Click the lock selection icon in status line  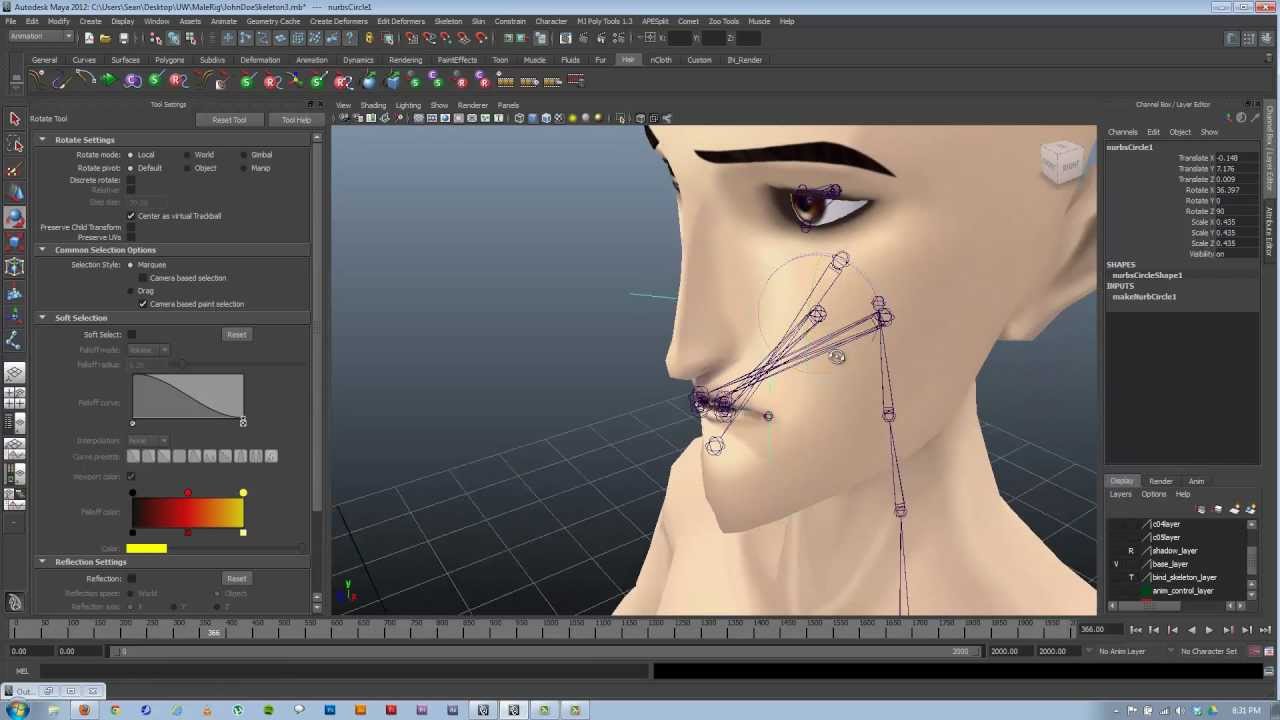point(368,38)
